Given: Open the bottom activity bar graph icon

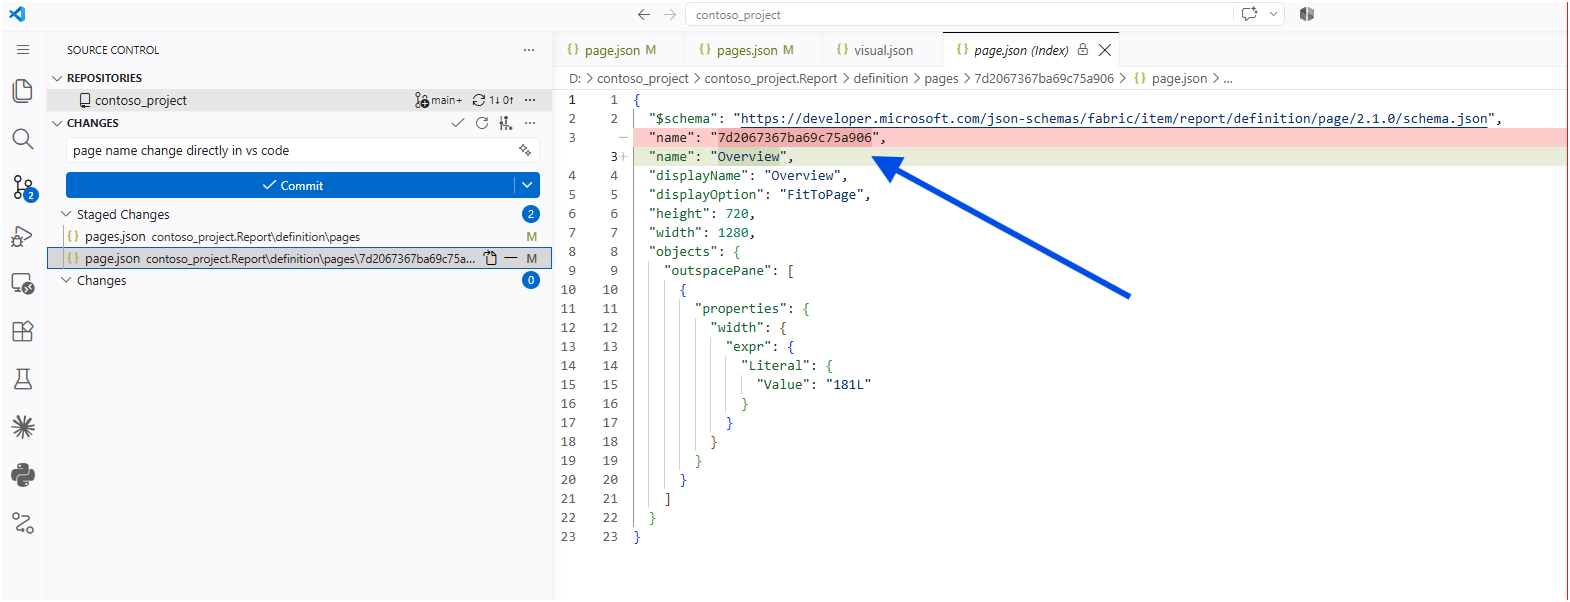Looking at the screenshot, I should coord(23,522).
